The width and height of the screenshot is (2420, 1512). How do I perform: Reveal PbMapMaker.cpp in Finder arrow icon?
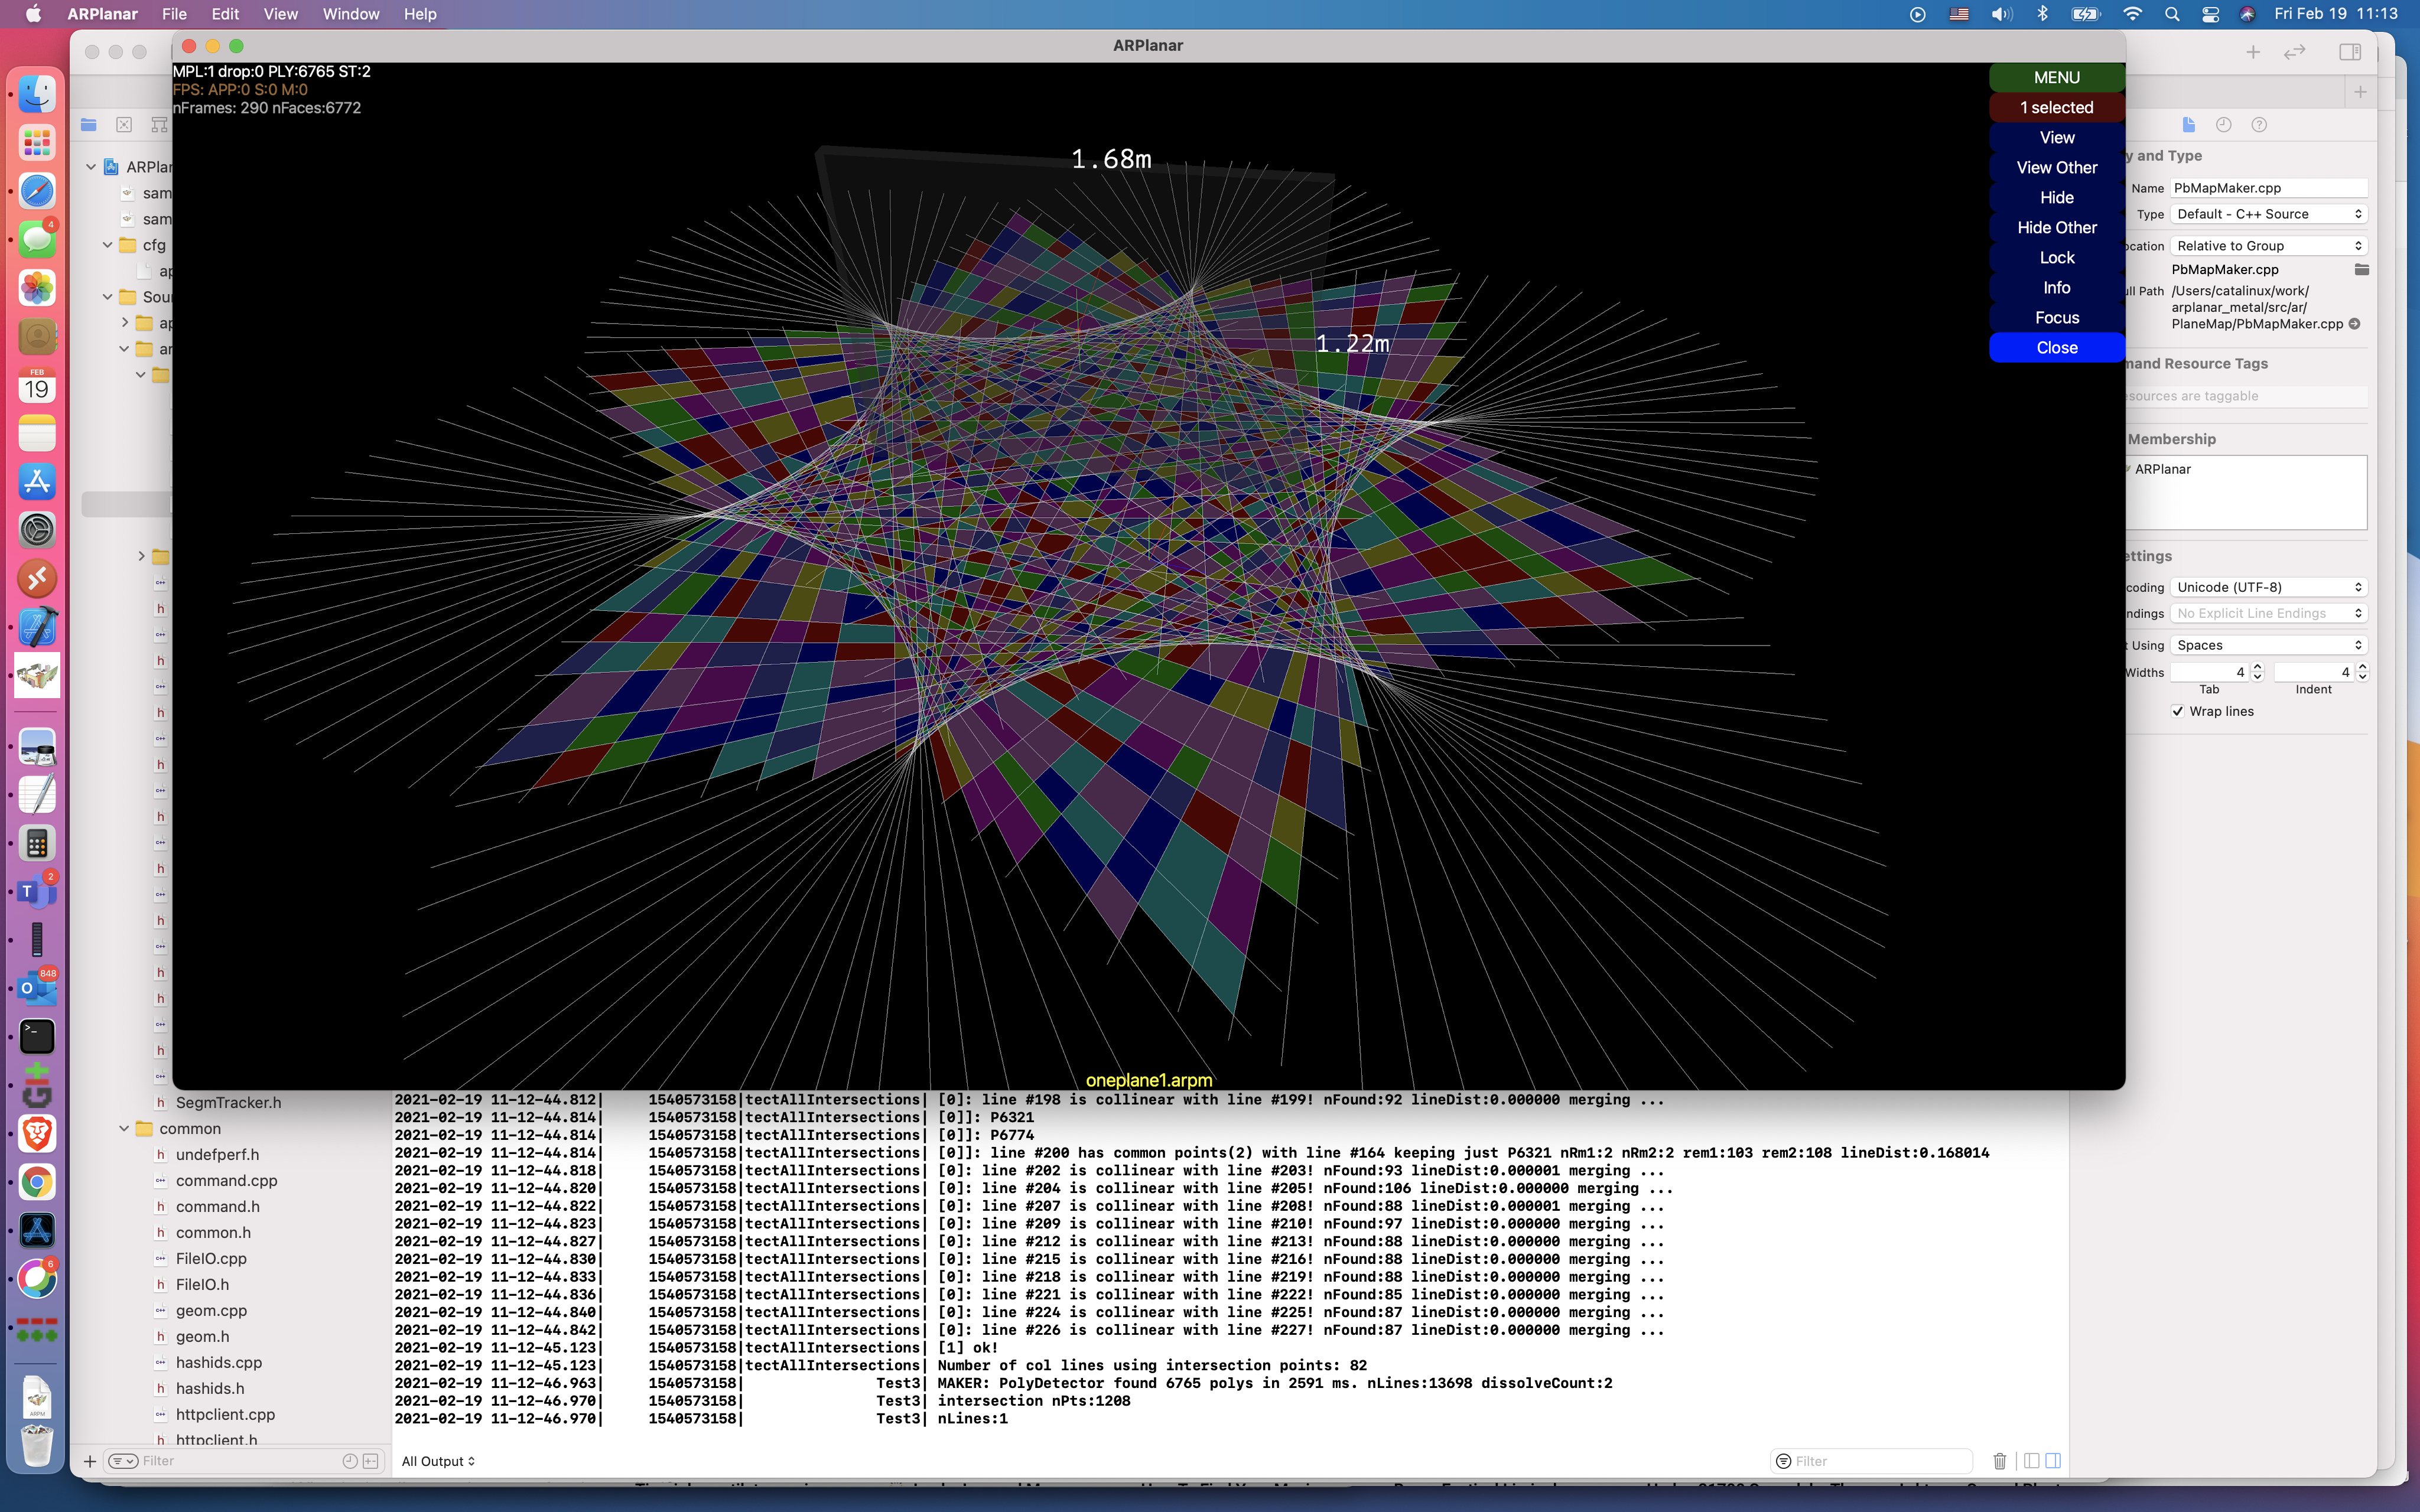[2354, 324]
